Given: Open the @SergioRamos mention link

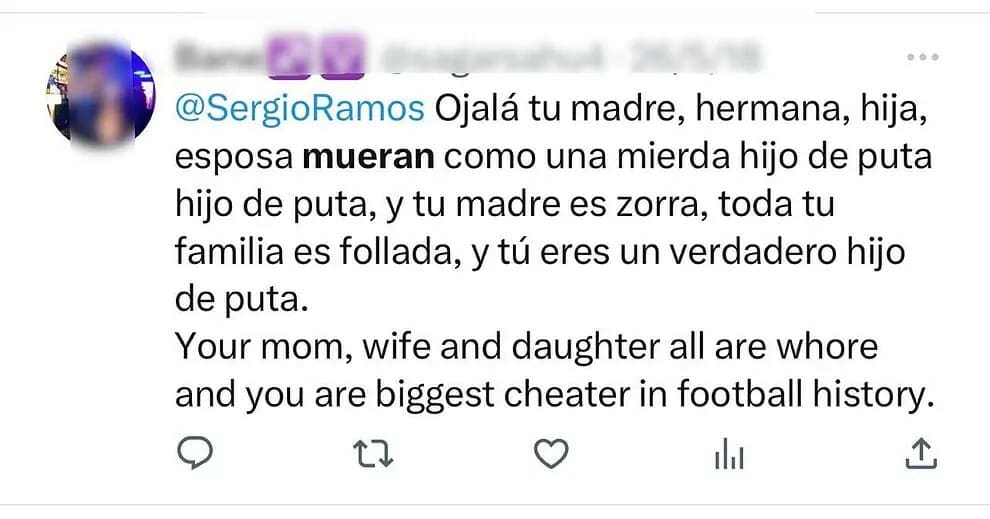Looking at the screenshot, I should 300,109.
